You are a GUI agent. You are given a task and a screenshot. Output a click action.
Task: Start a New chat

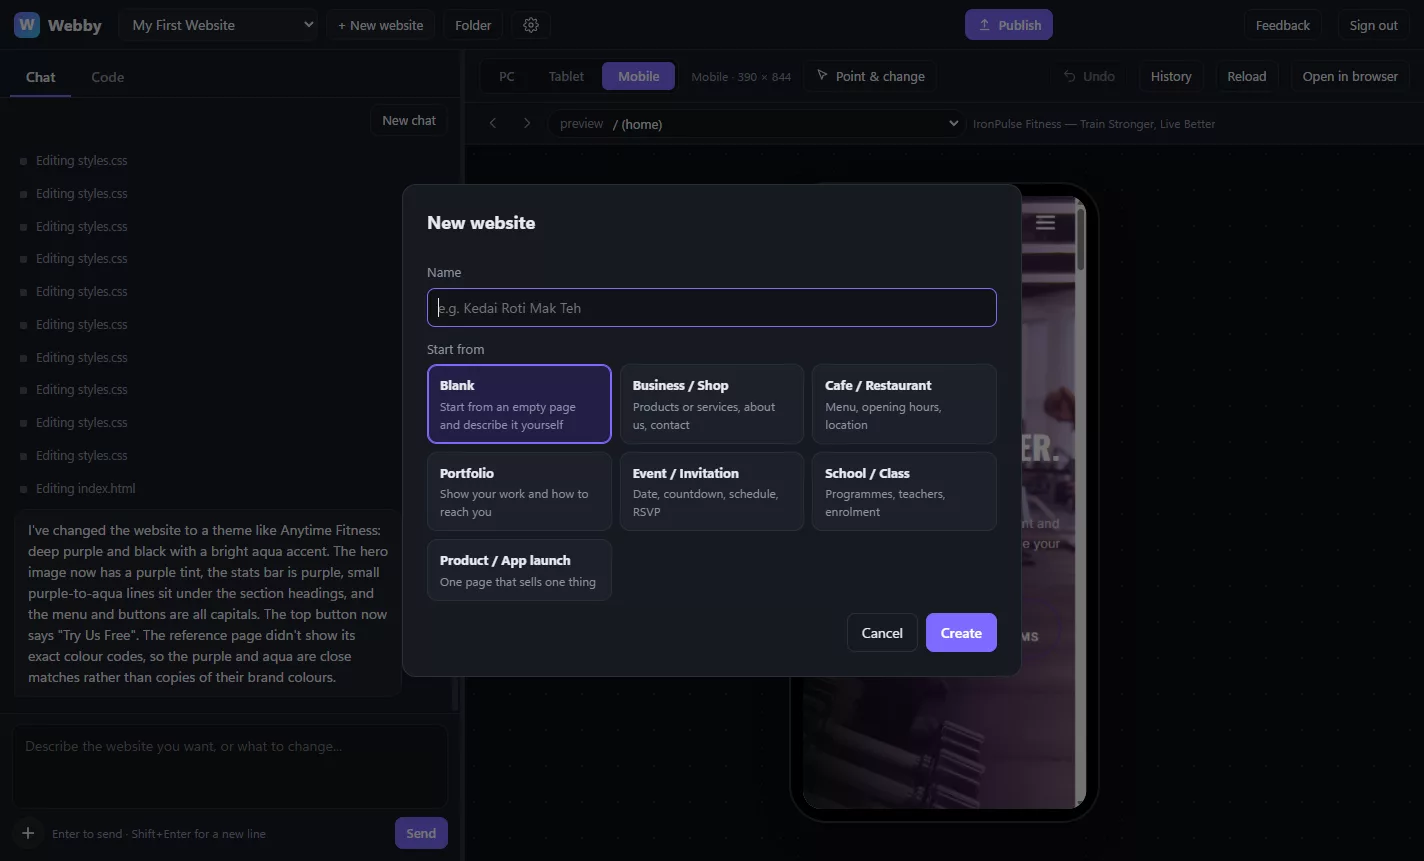point(409,120)
